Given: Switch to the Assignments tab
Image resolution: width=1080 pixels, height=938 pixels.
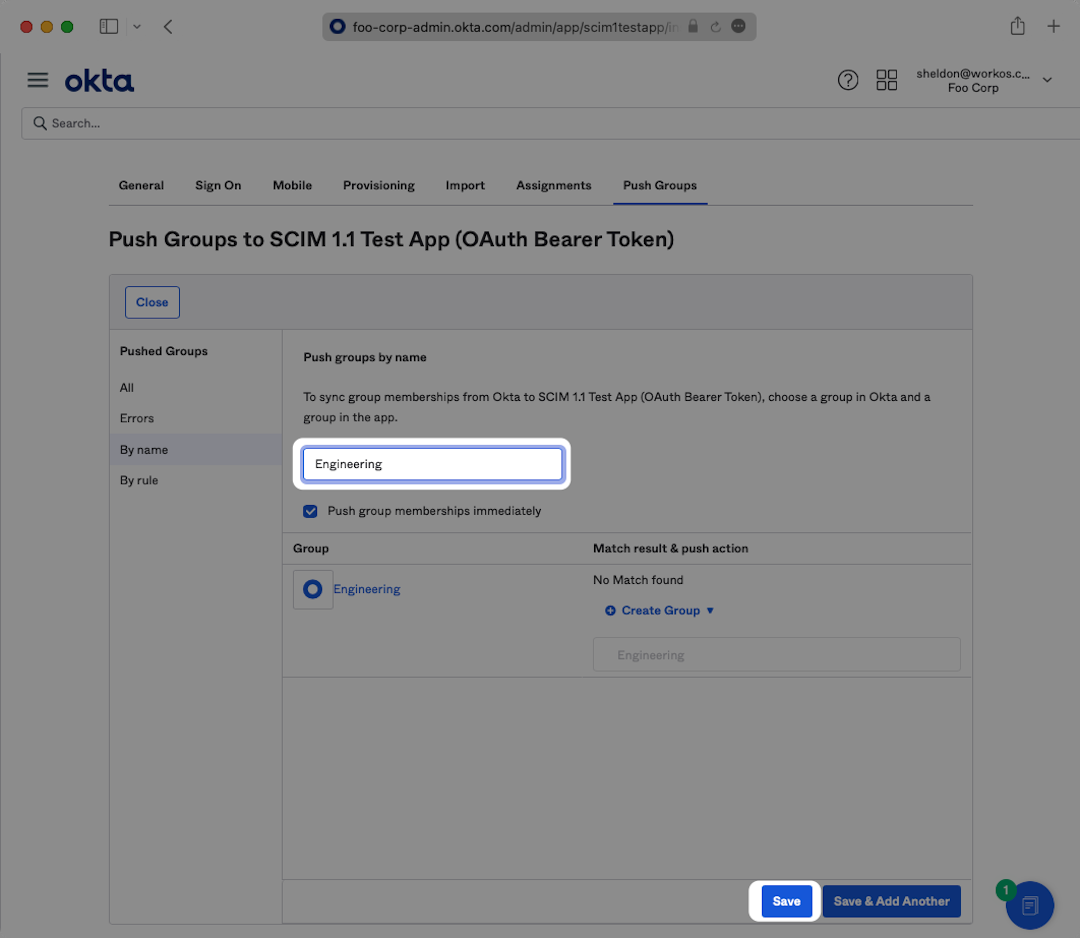Looking at the screenshot, I should (553, 185).
